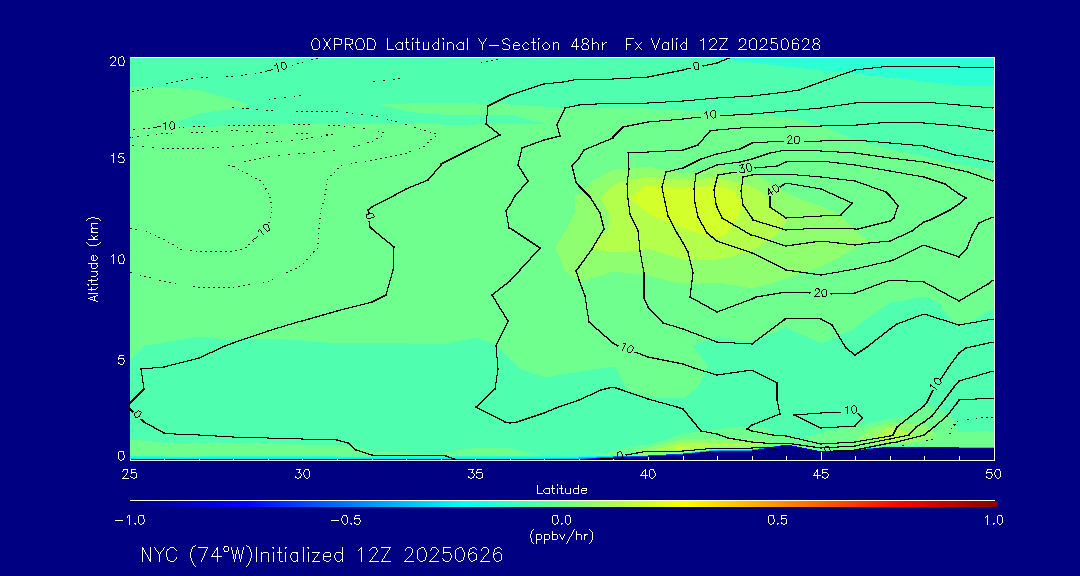1080x576 pixels.
Task: Click color scale label -0.5
Action: [346, 520]
